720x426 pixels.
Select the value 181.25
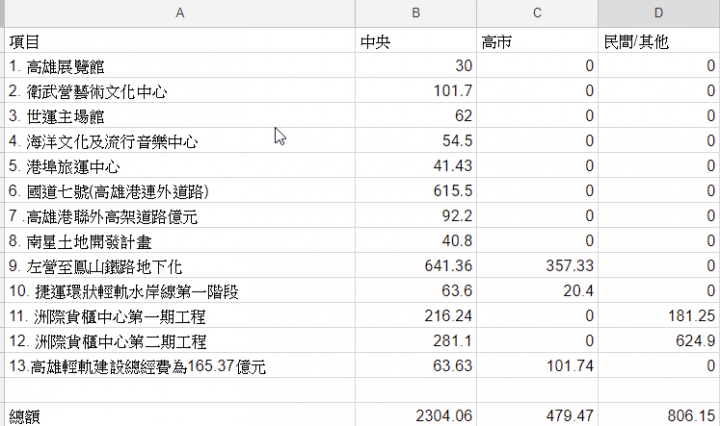pos(659,316)
